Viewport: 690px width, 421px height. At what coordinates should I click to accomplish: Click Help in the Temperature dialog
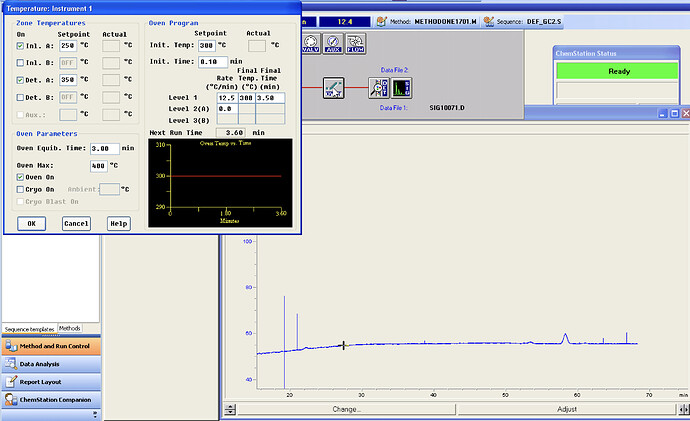click(x=119, y=223)
